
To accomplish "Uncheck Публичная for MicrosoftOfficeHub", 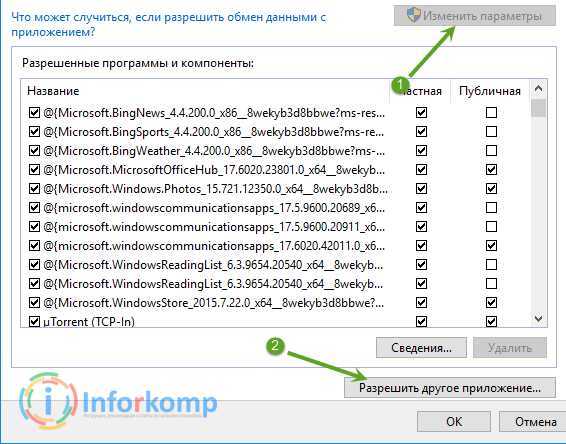I will point(491,170).
